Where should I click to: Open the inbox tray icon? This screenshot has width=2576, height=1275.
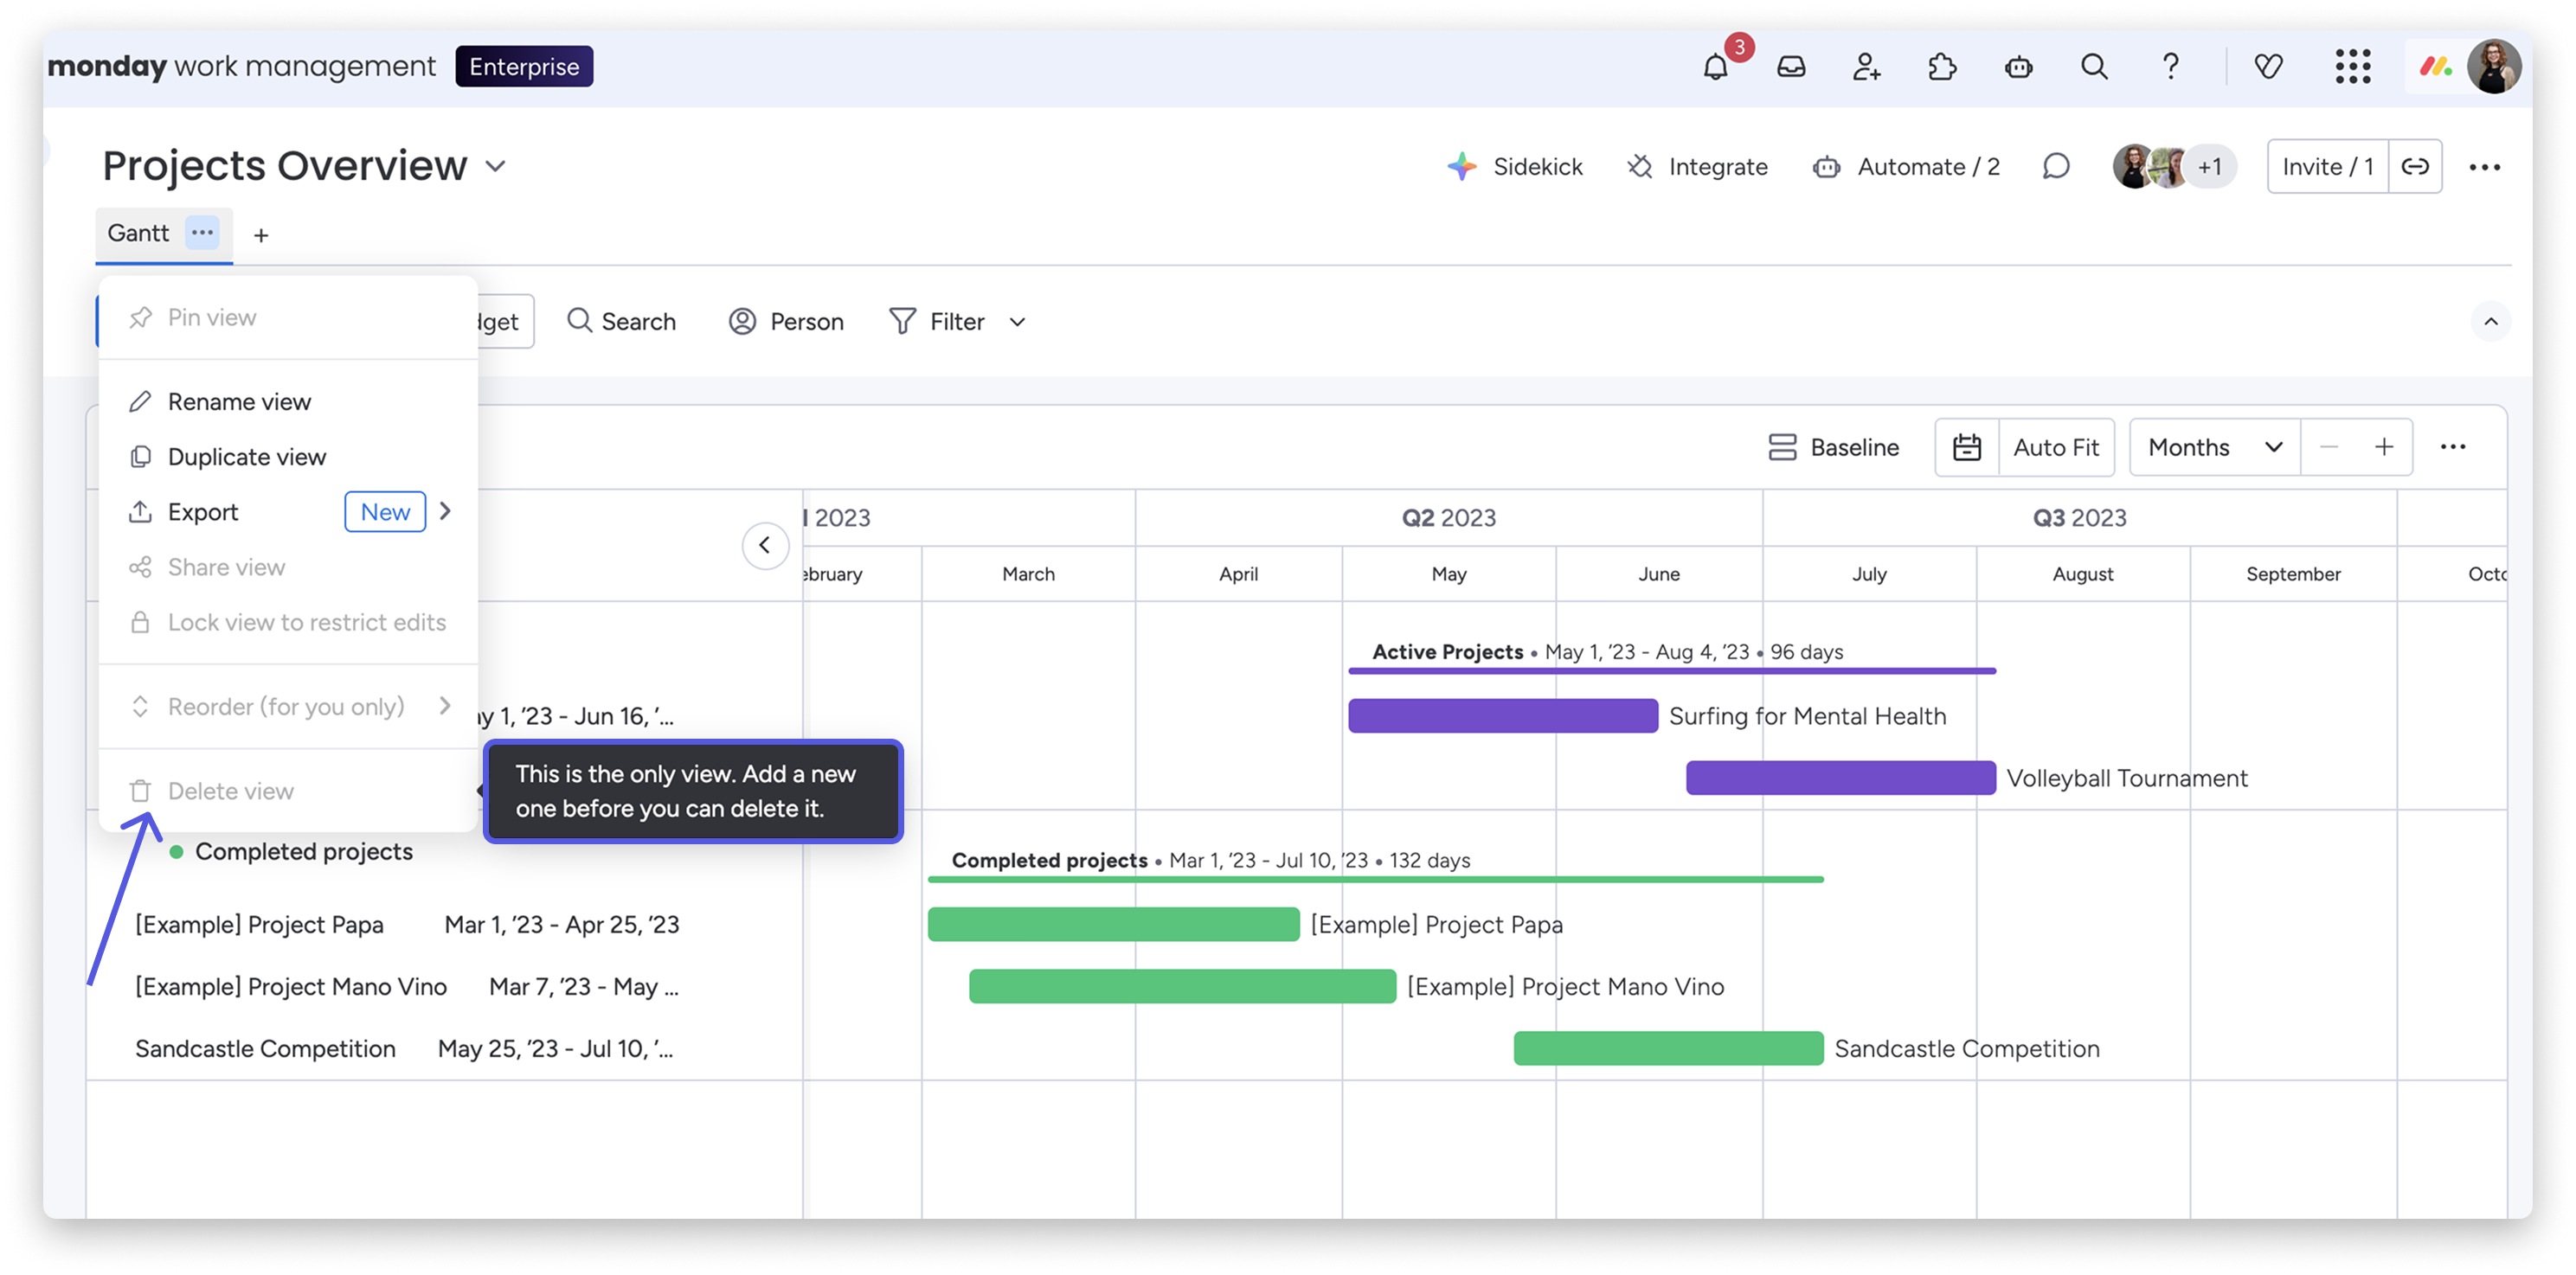pos(1791,67)
